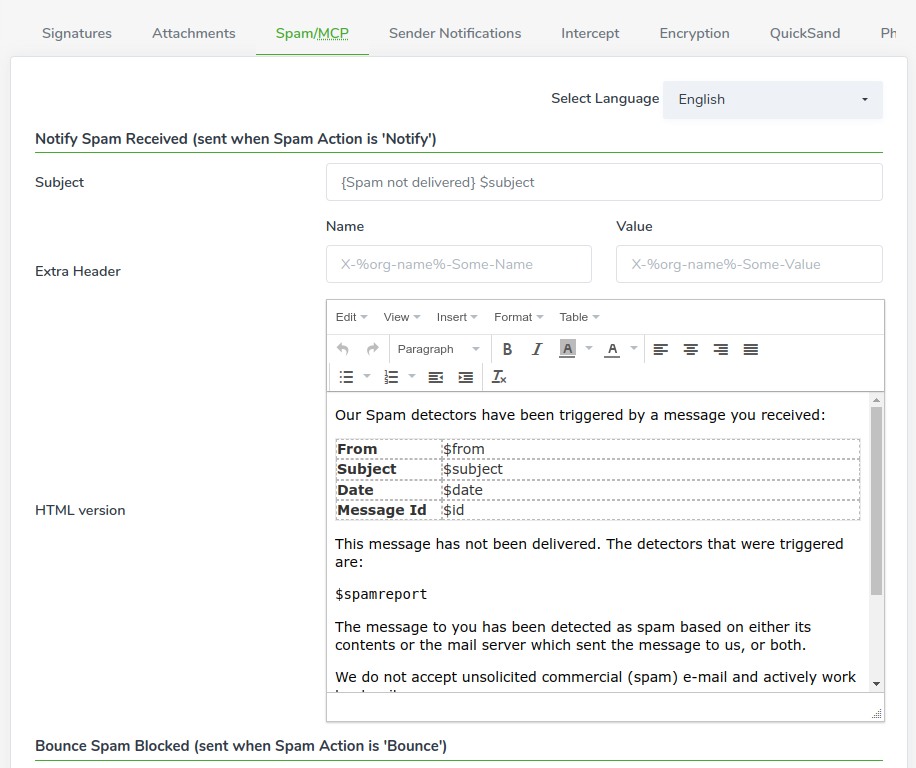
Task: Open the Edit menu
Action: (x=351, y=317)
